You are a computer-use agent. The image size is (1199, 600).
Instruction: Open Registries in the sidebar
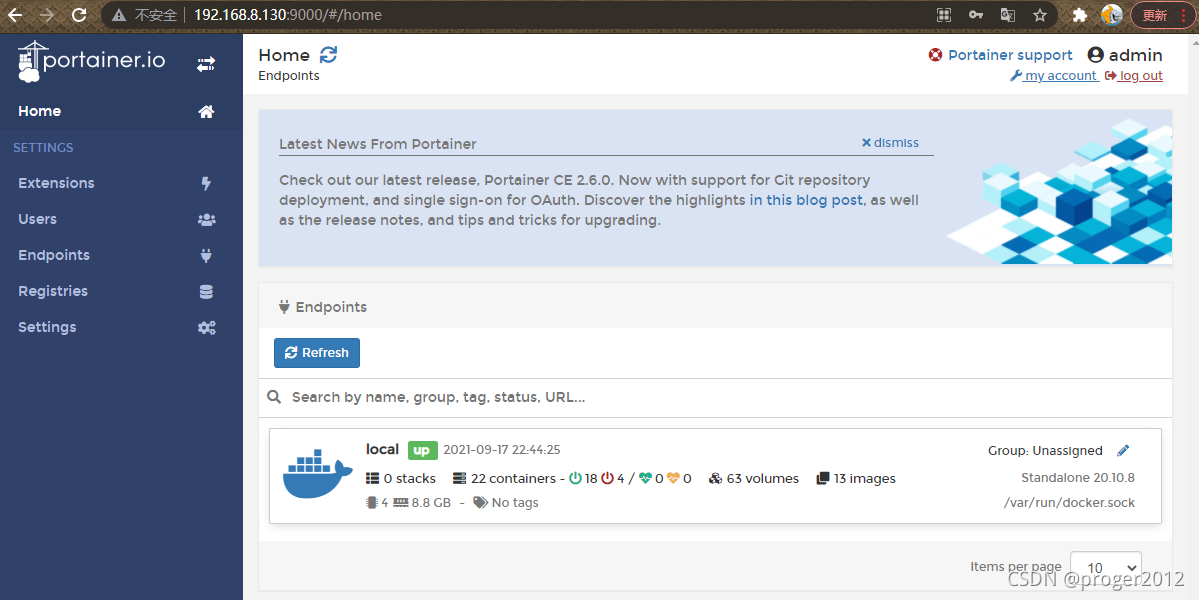pos(121,291)
